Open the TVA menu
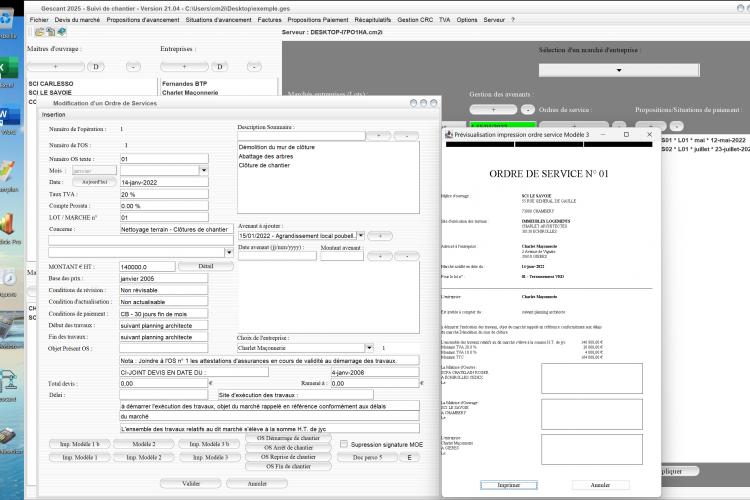The width and height of the screenshot is (750, 500). [x=444, y=20]
